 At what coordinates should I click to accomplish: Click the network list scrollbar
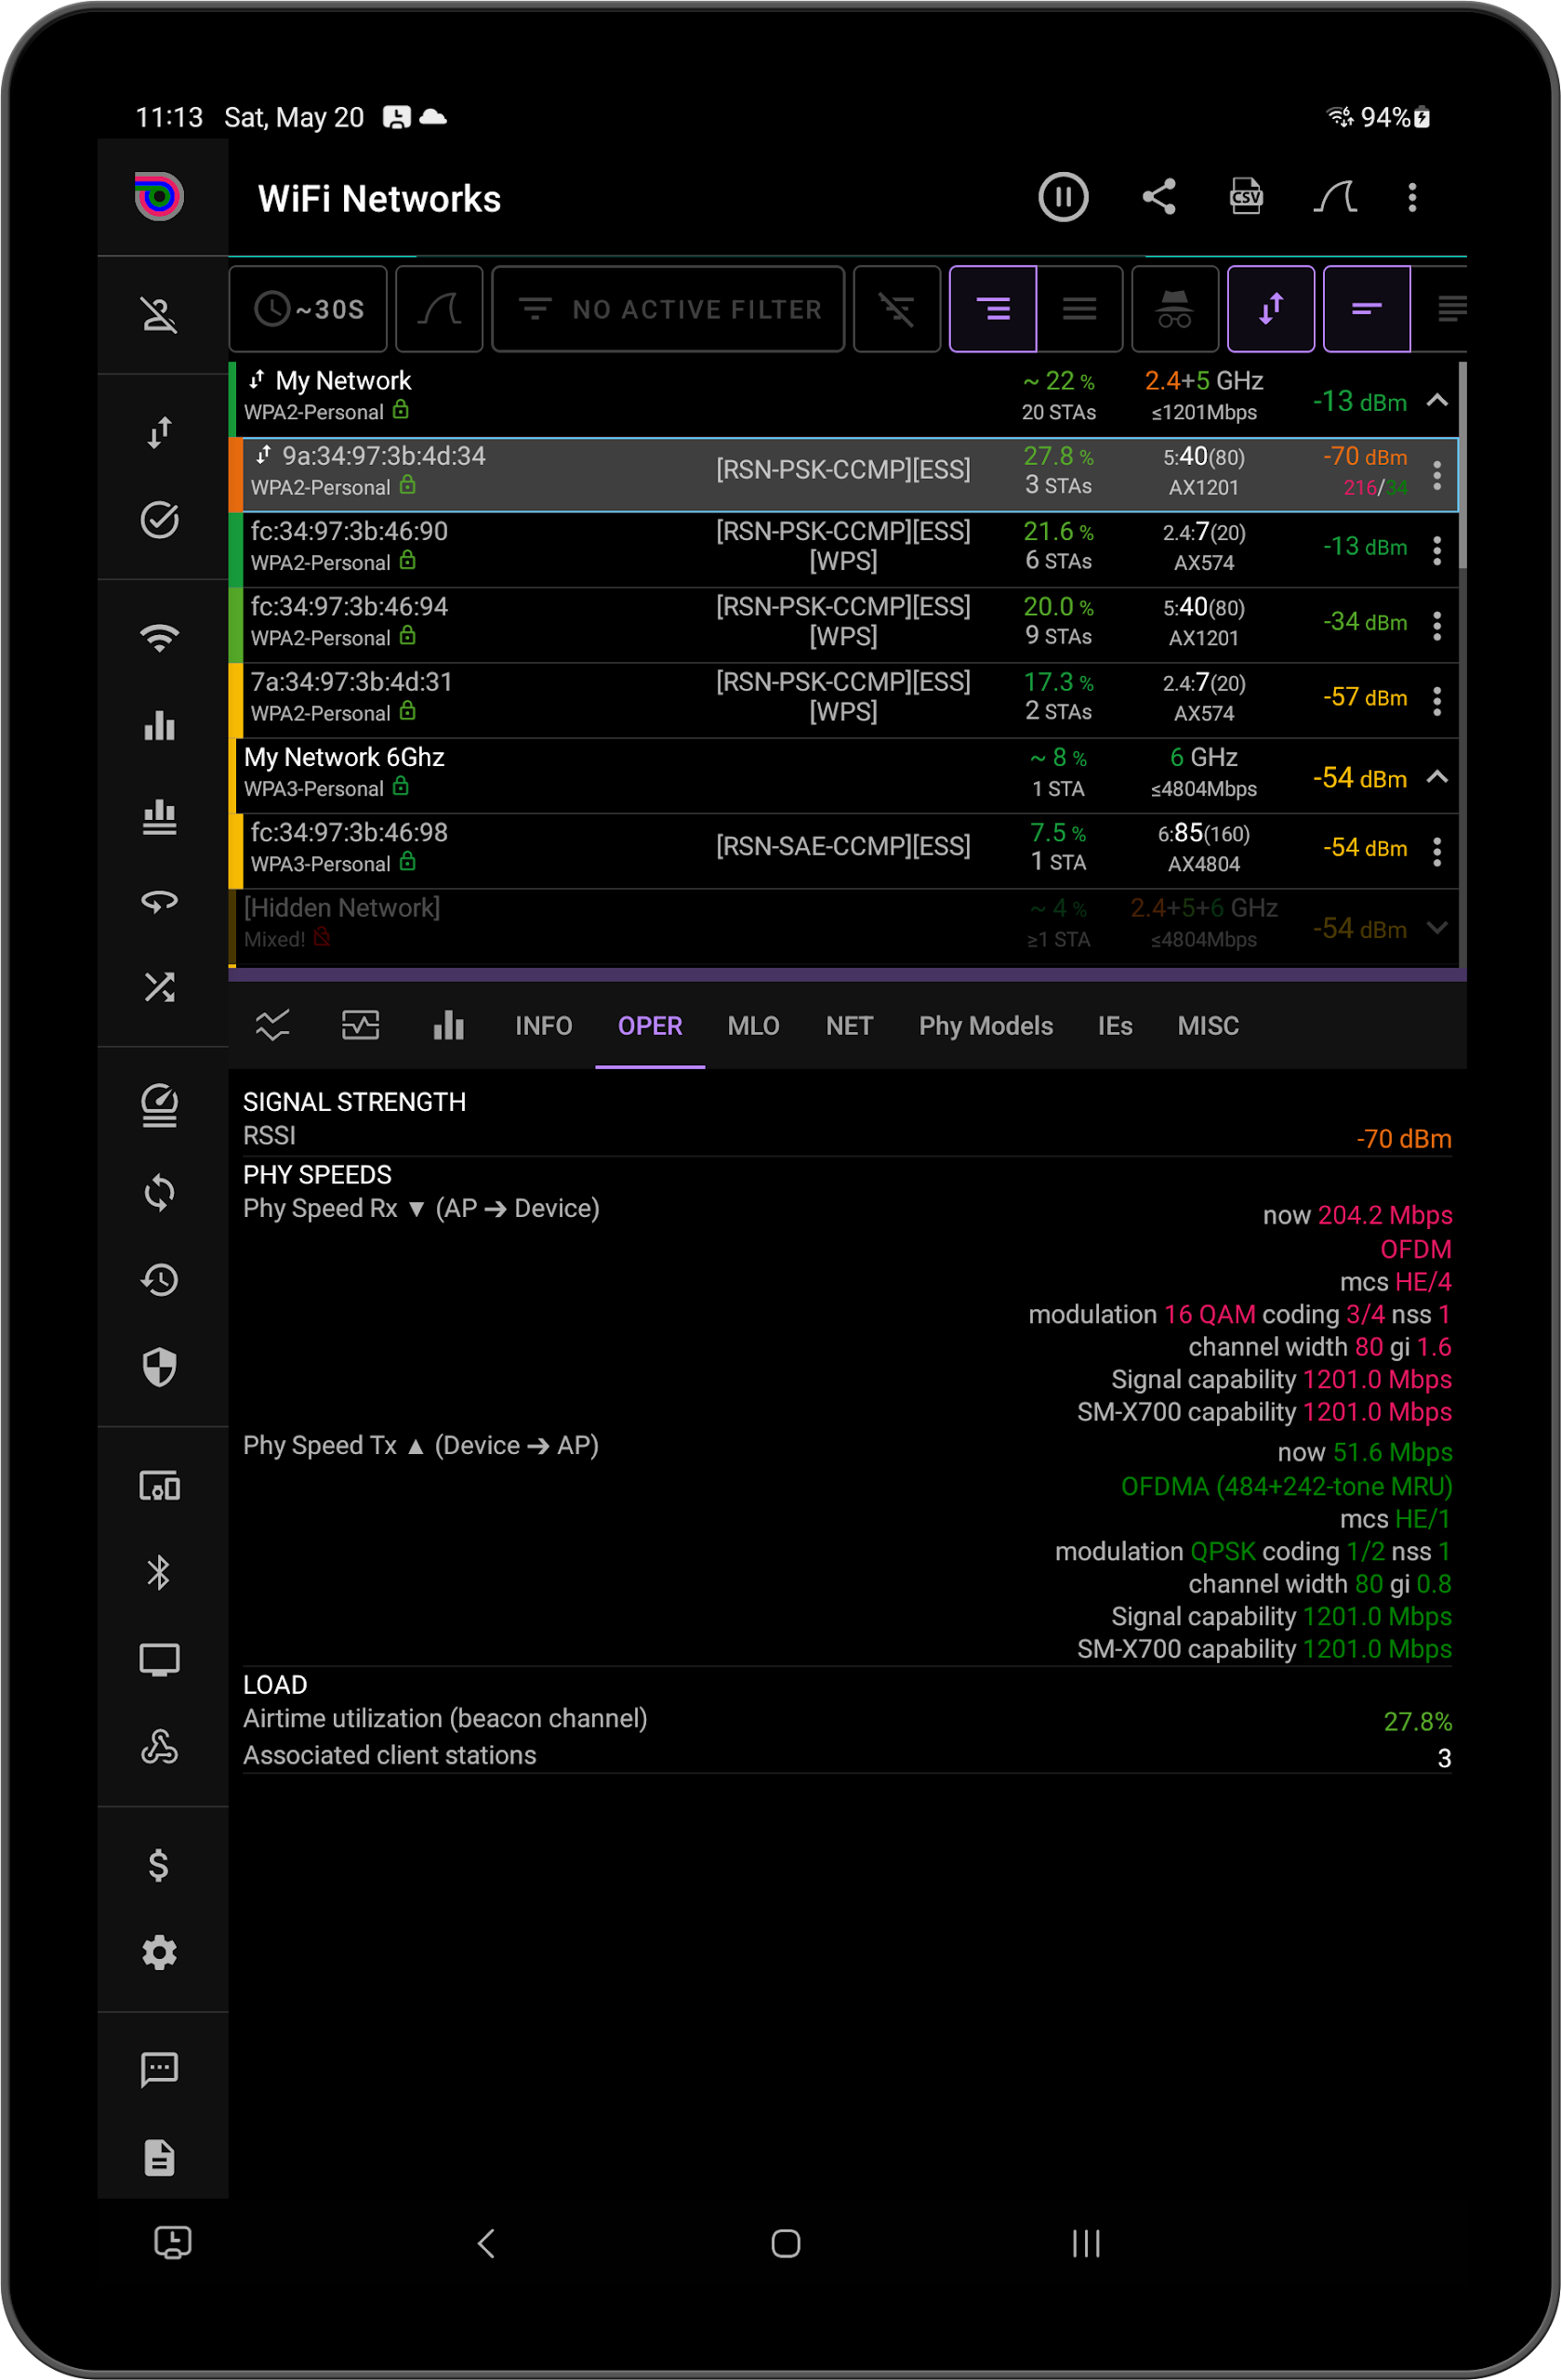click(x=1463, y=465)
